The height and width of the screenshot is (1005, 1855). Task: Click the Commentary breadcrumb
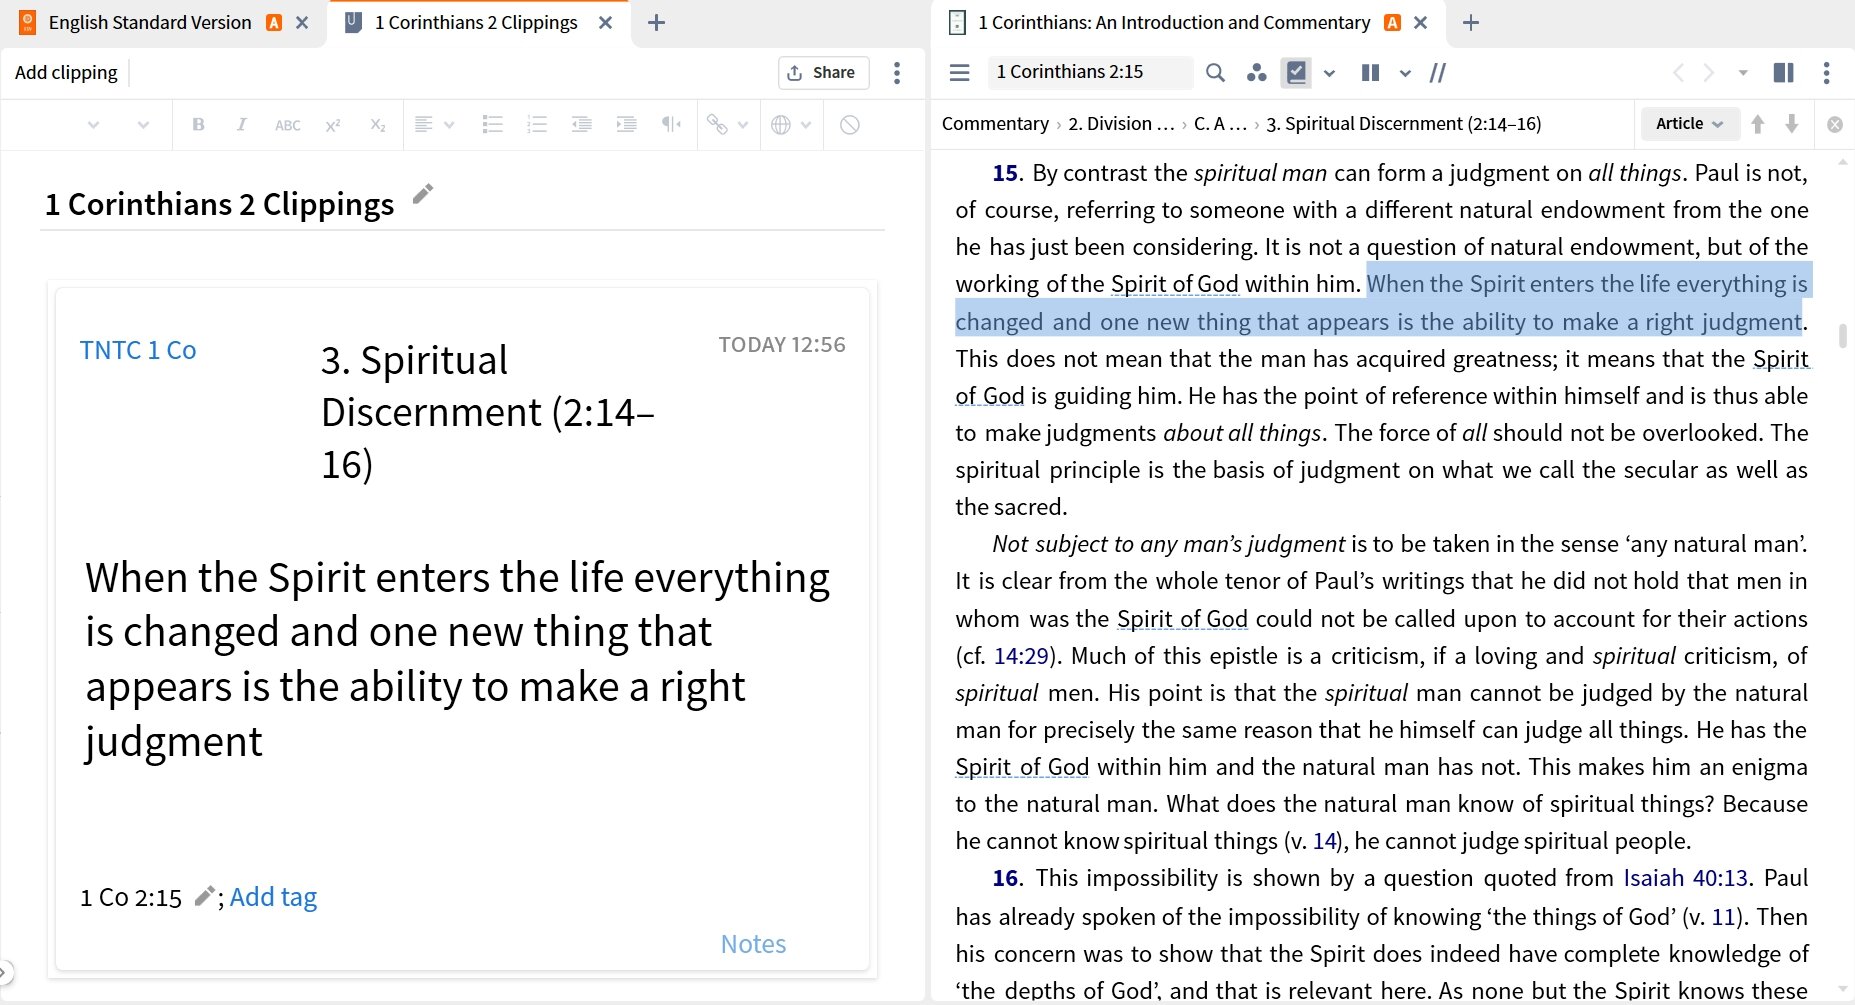(995, 124)
